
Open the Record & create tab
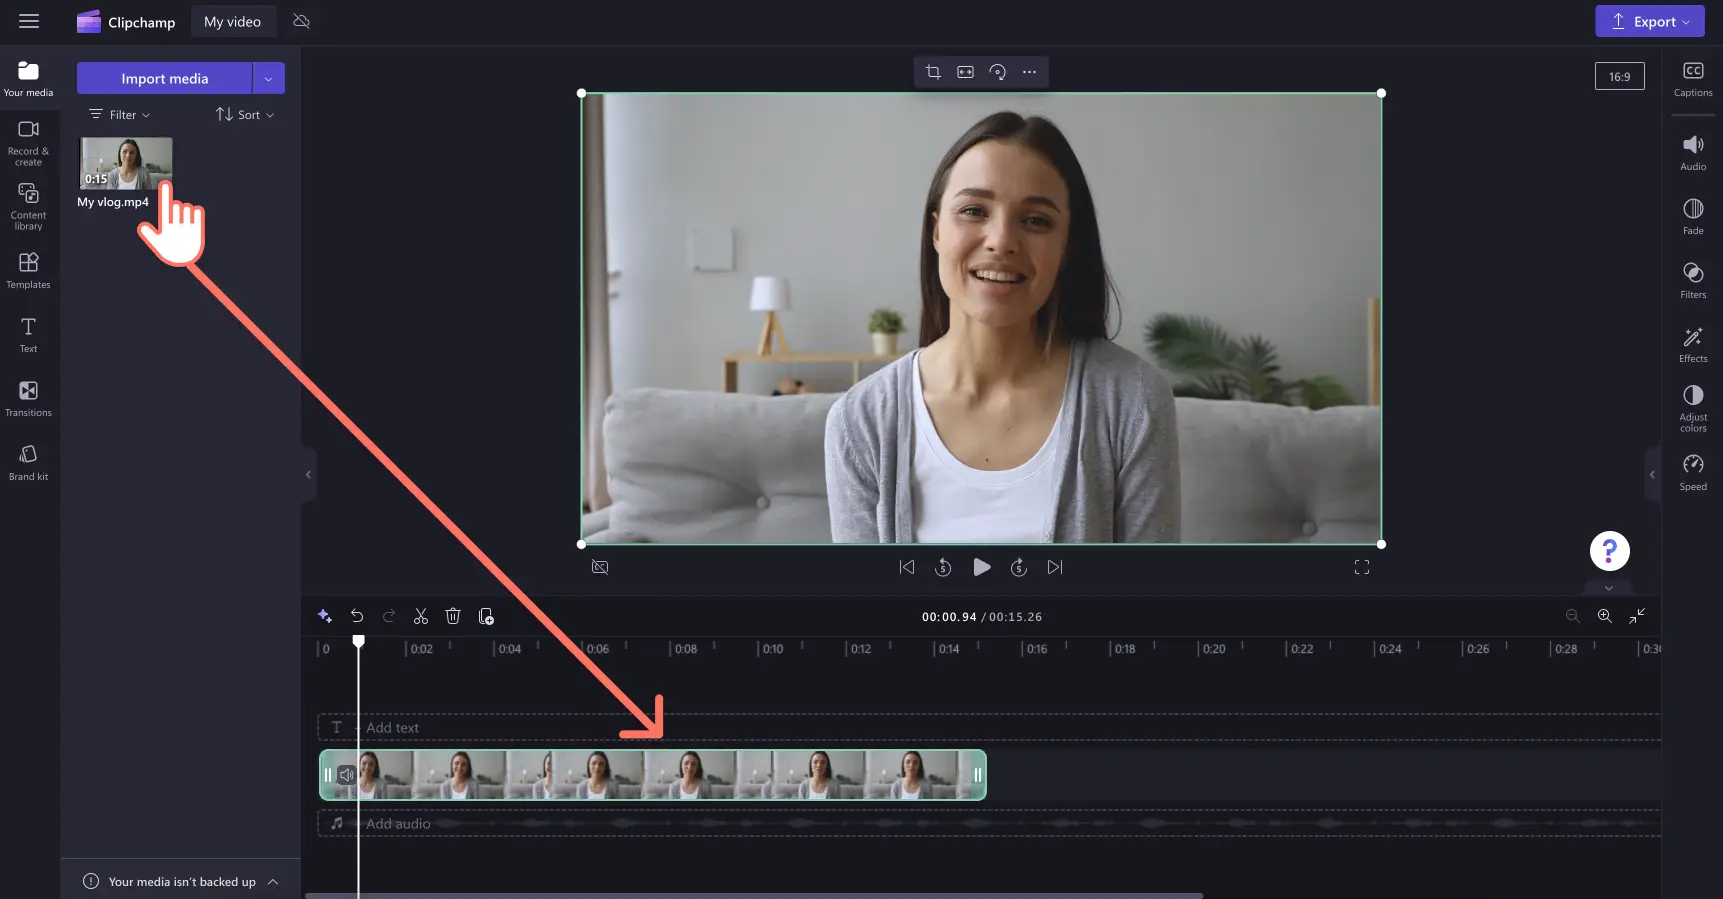(x=28, y=143)
